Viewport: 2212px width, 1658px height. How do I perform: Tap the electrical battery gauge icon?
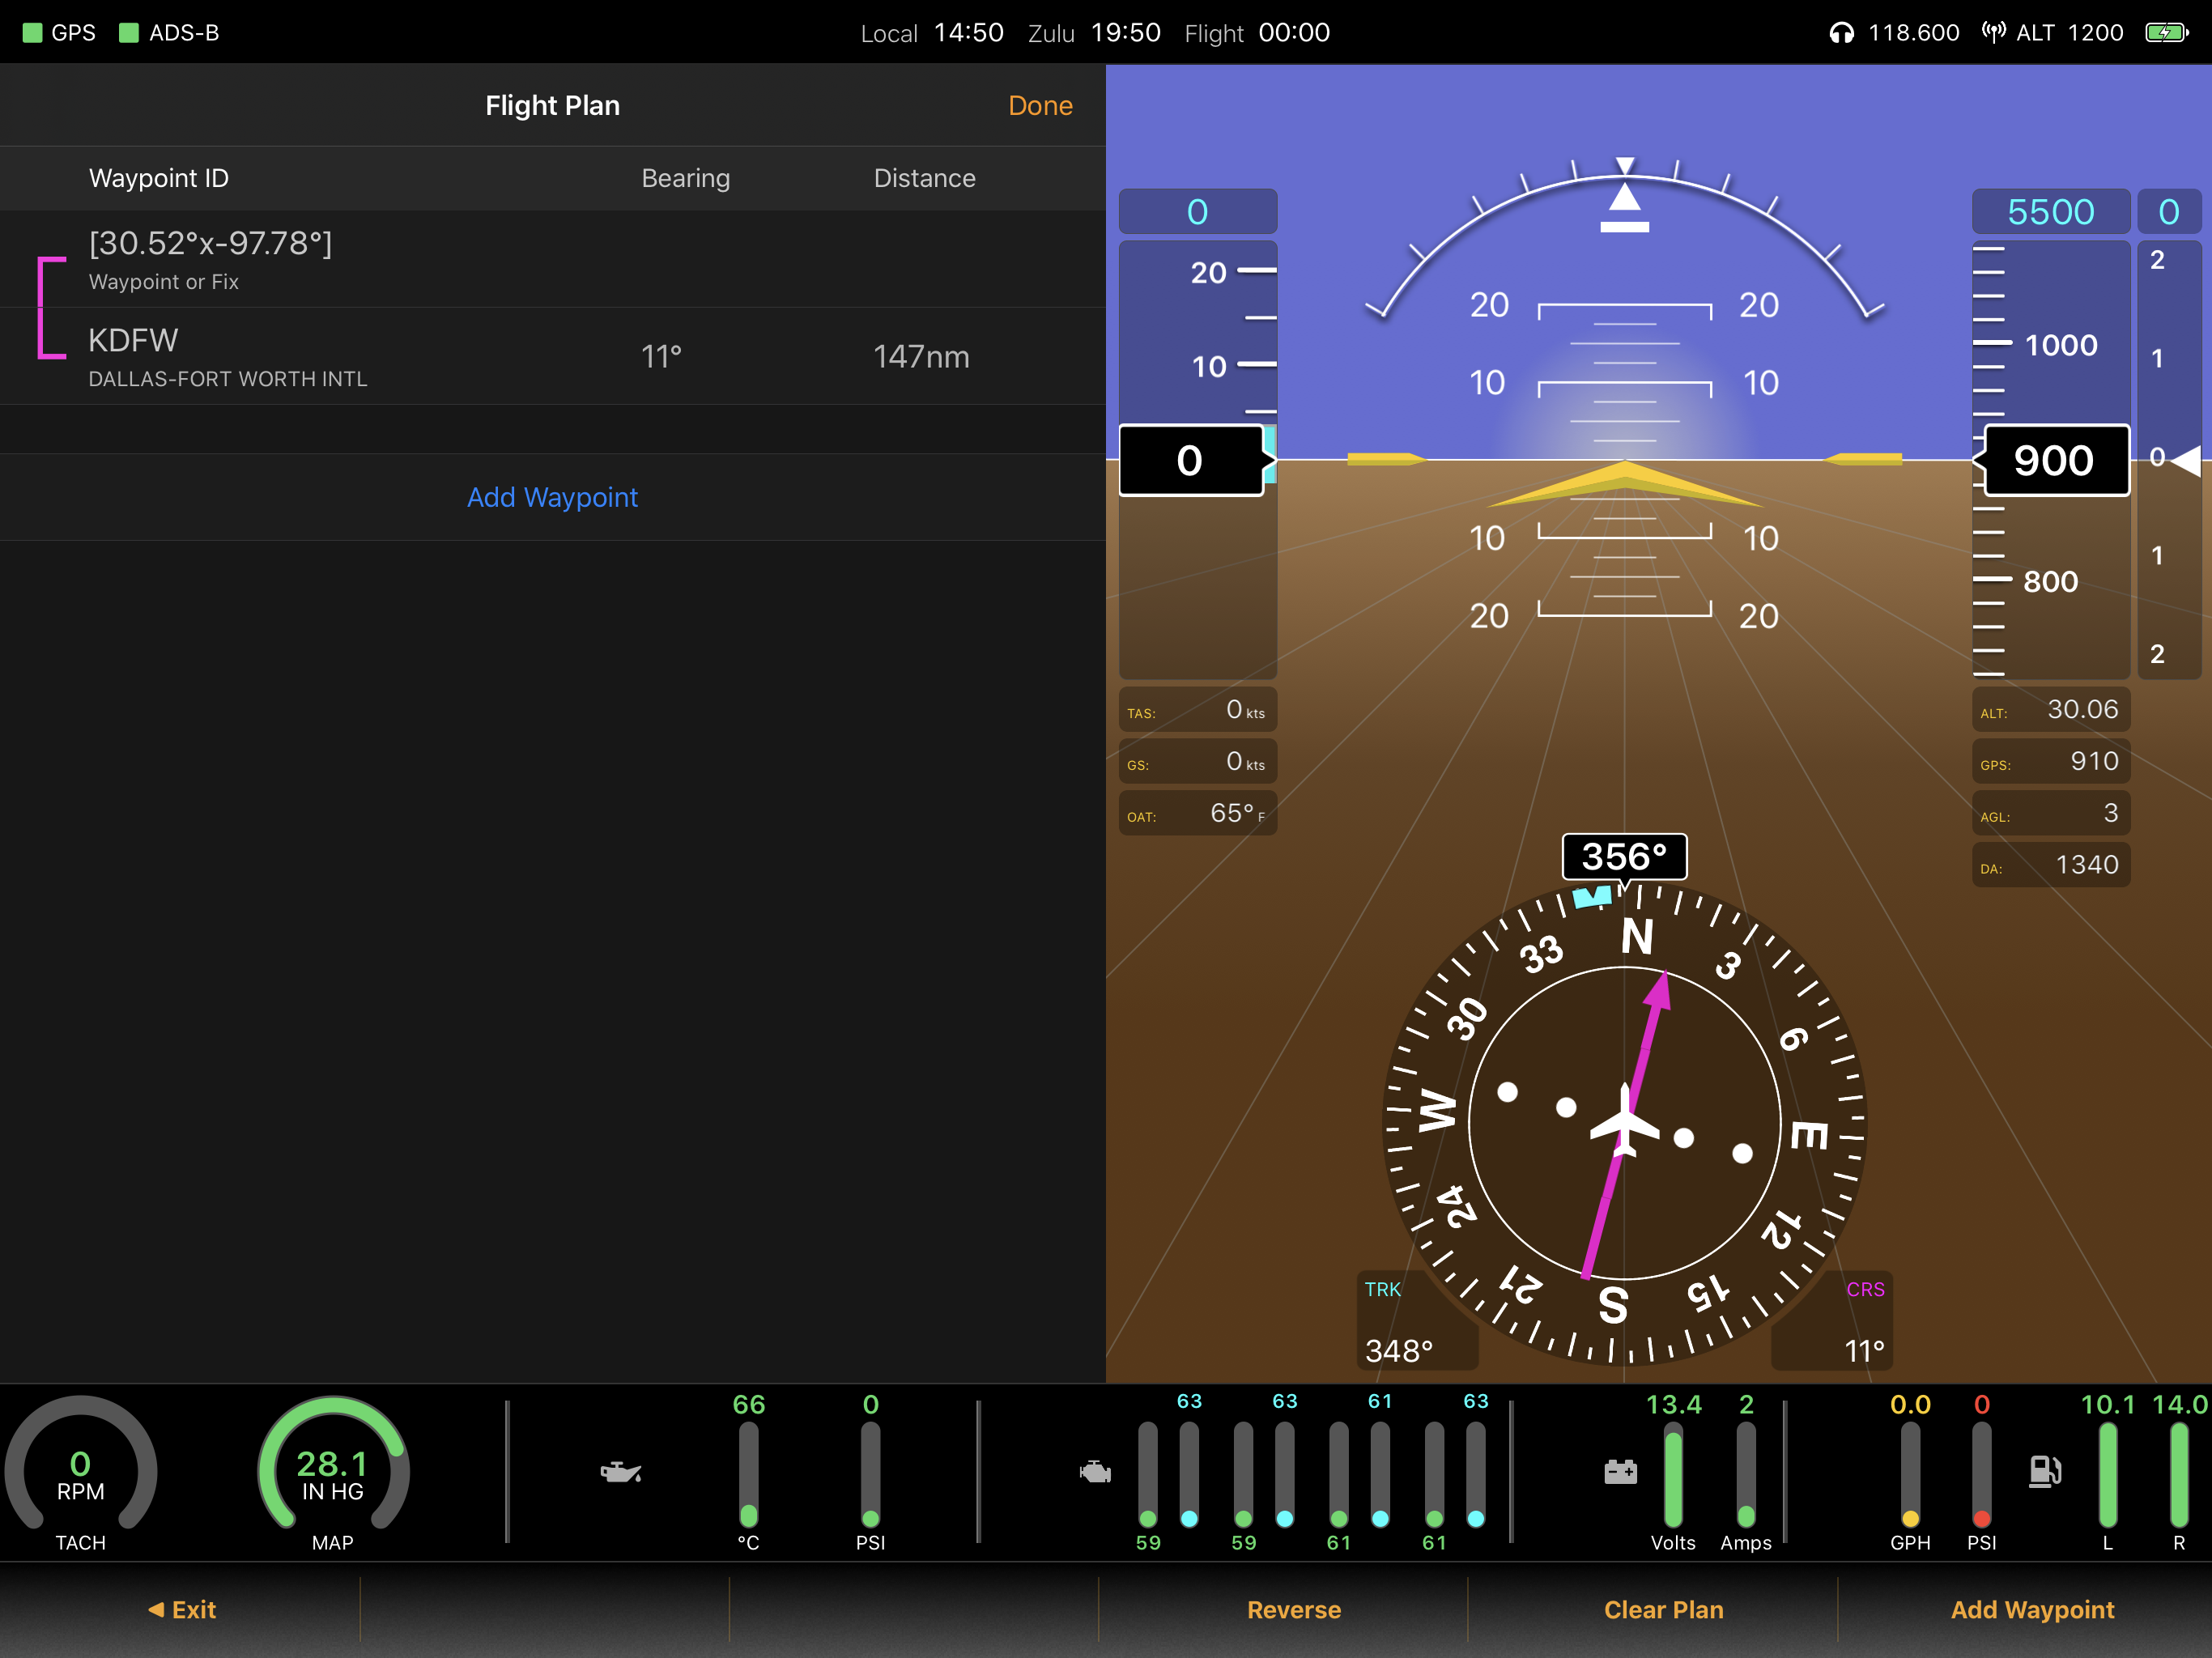pos(1620,1471)
